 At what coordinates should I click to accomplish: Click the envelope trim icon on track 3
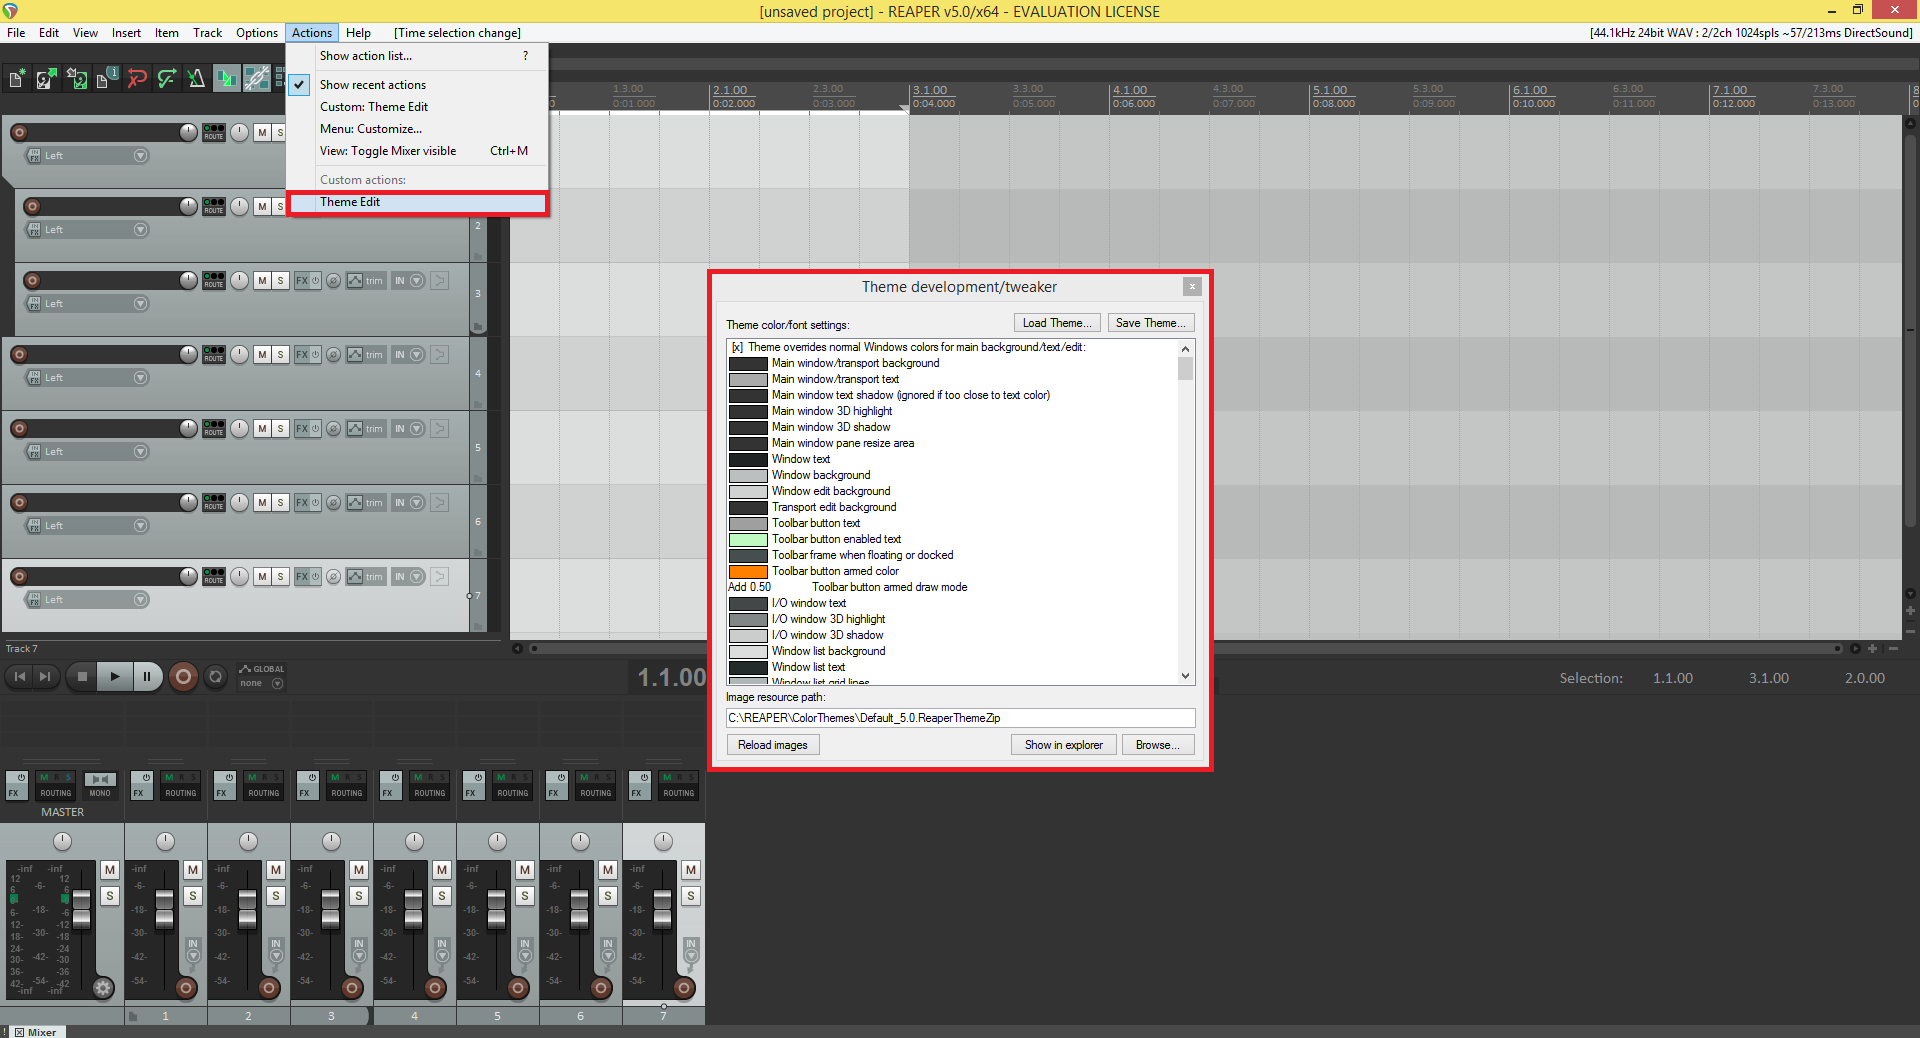coord(355,281)
